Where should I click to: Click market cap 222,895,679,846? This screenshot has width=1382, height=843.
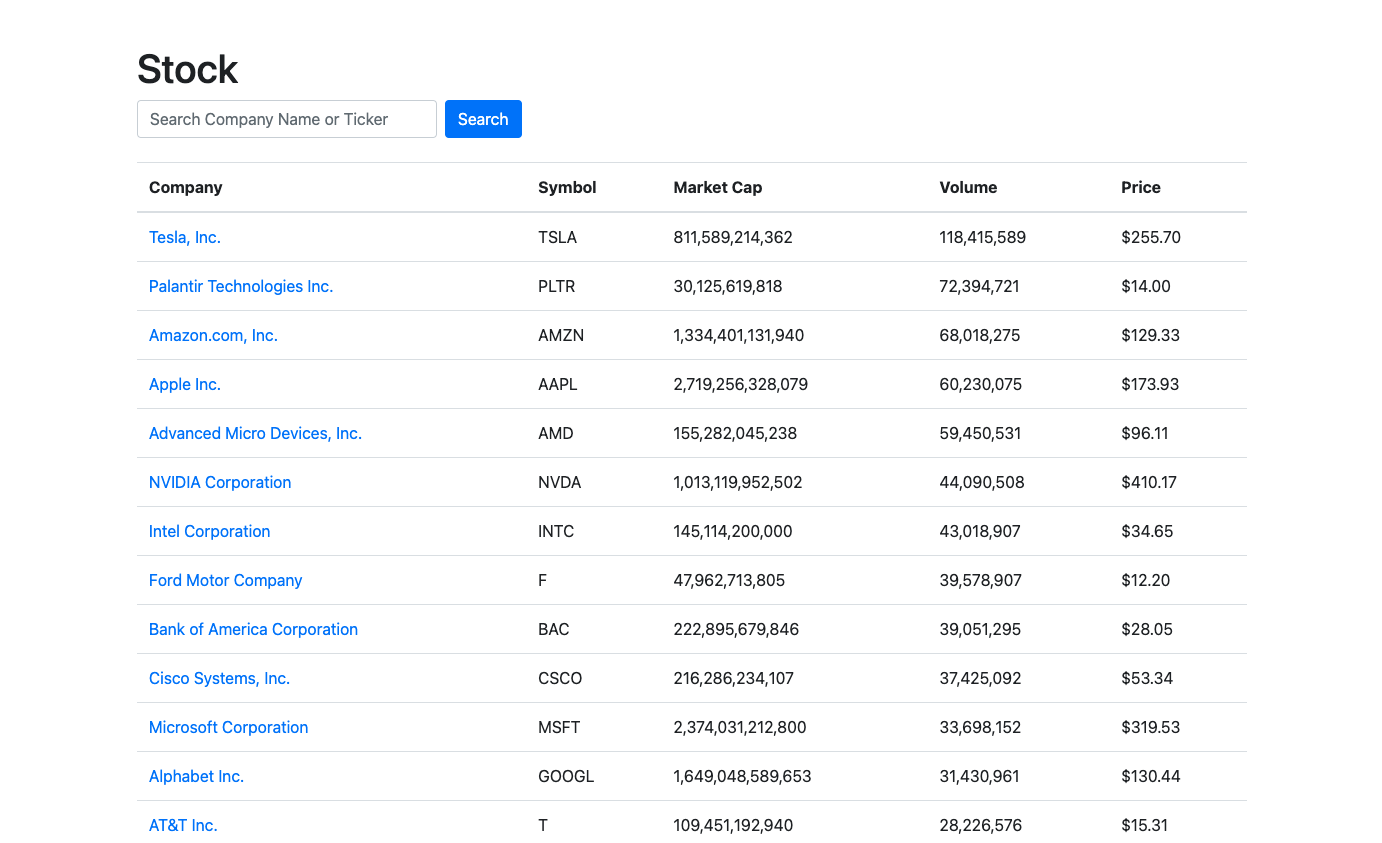click(737, 629)
